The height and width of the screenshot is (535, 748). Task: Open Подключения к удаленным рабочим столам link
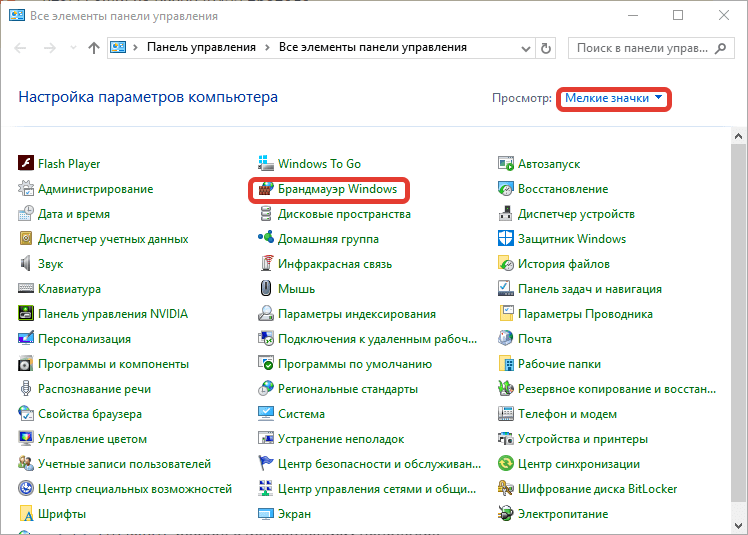pos(377,338)
